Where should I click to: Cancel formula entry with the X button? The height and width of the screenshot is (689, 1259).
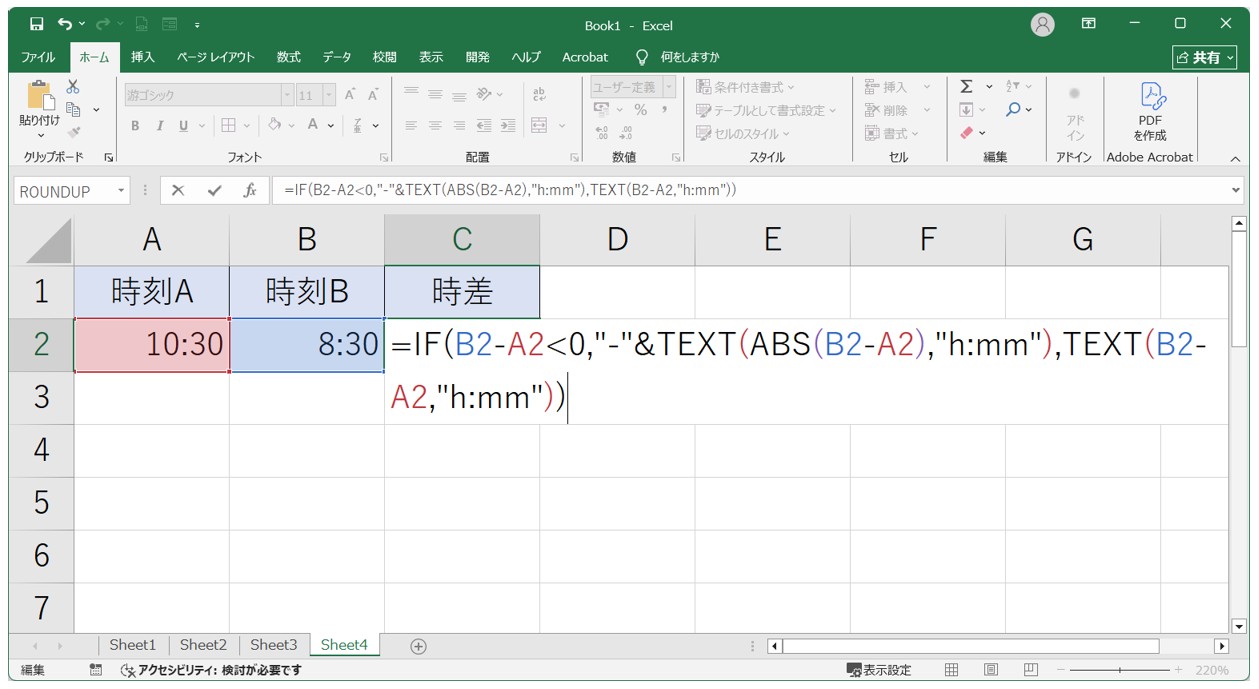[x=178, y=190]
